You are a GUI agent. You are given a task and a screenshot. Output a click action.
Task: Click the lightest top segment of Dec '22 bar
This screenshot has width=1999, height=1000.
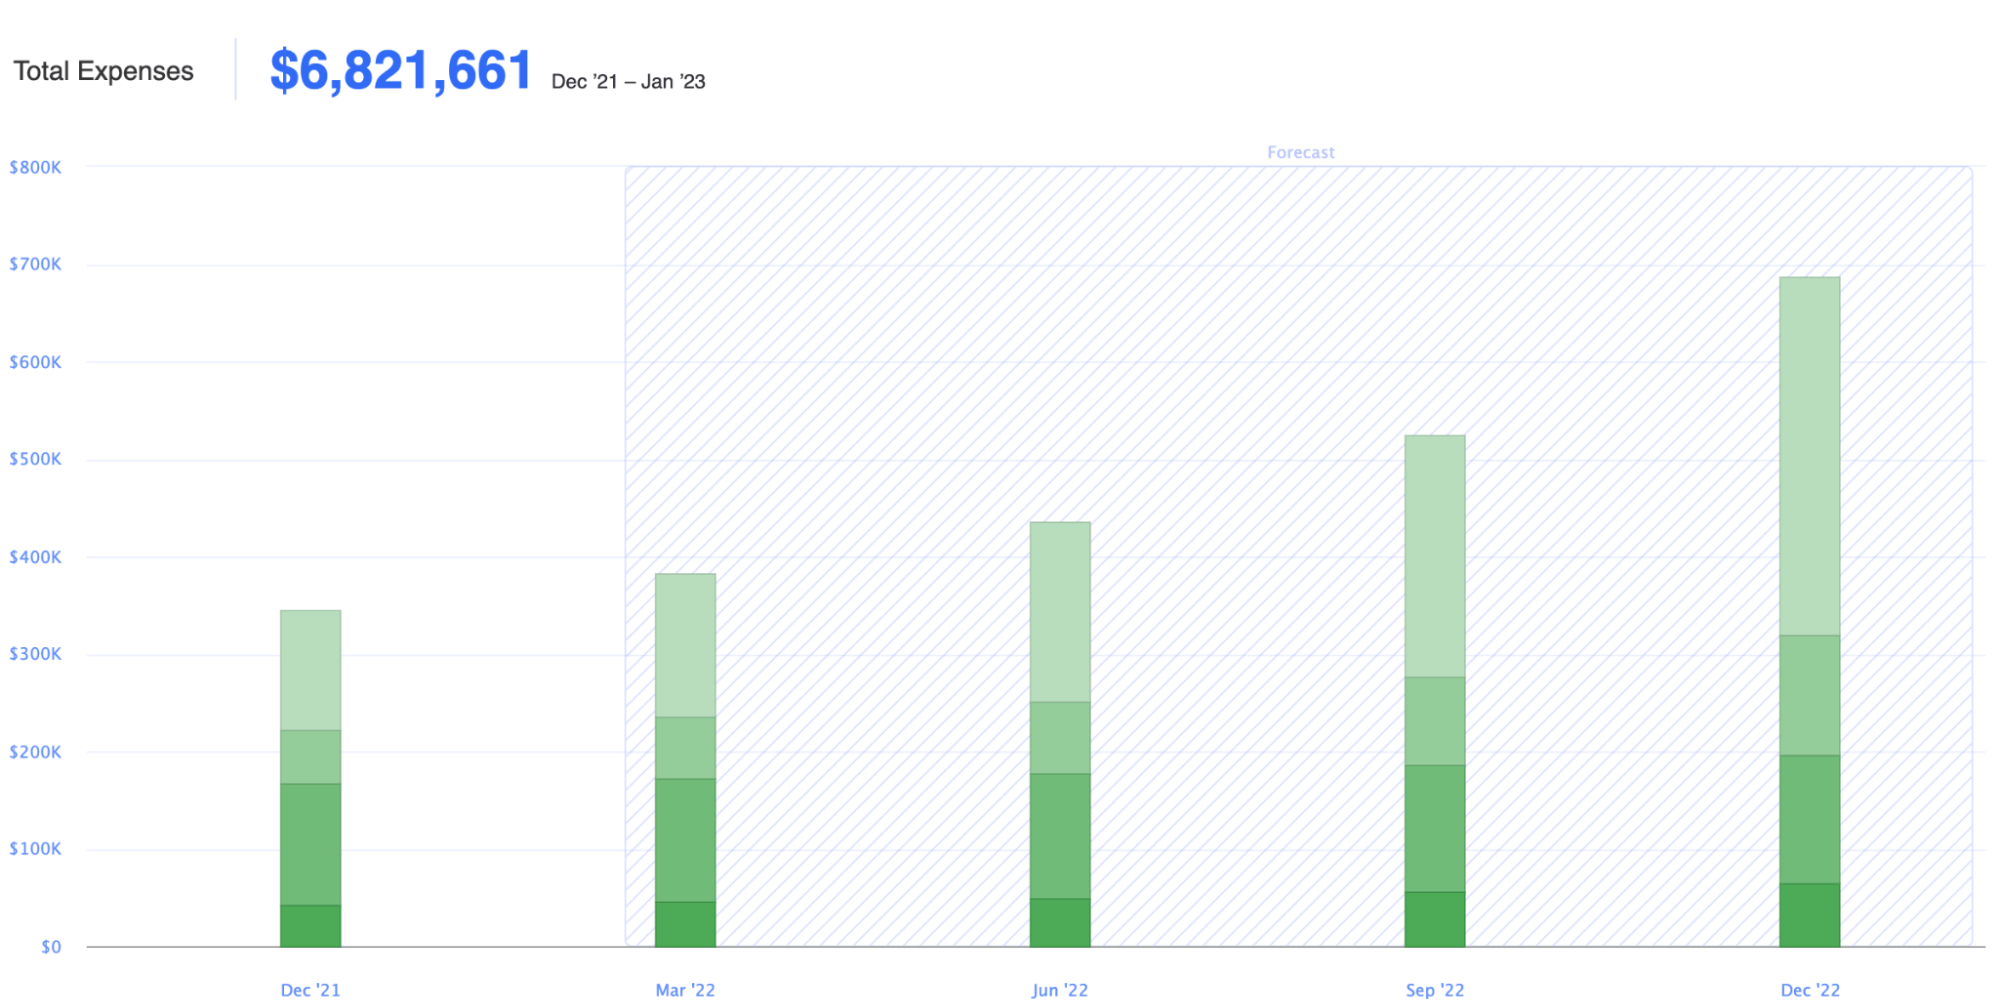(1809, 456)
